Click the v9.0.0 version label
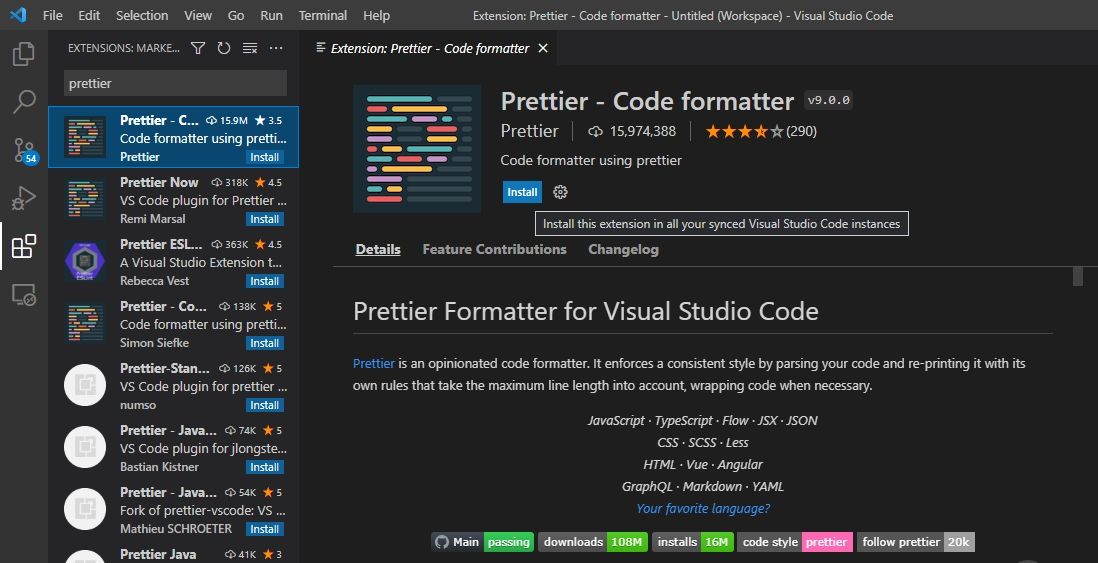This screenshot has height=563, width=1098. [x=828, y=100]
